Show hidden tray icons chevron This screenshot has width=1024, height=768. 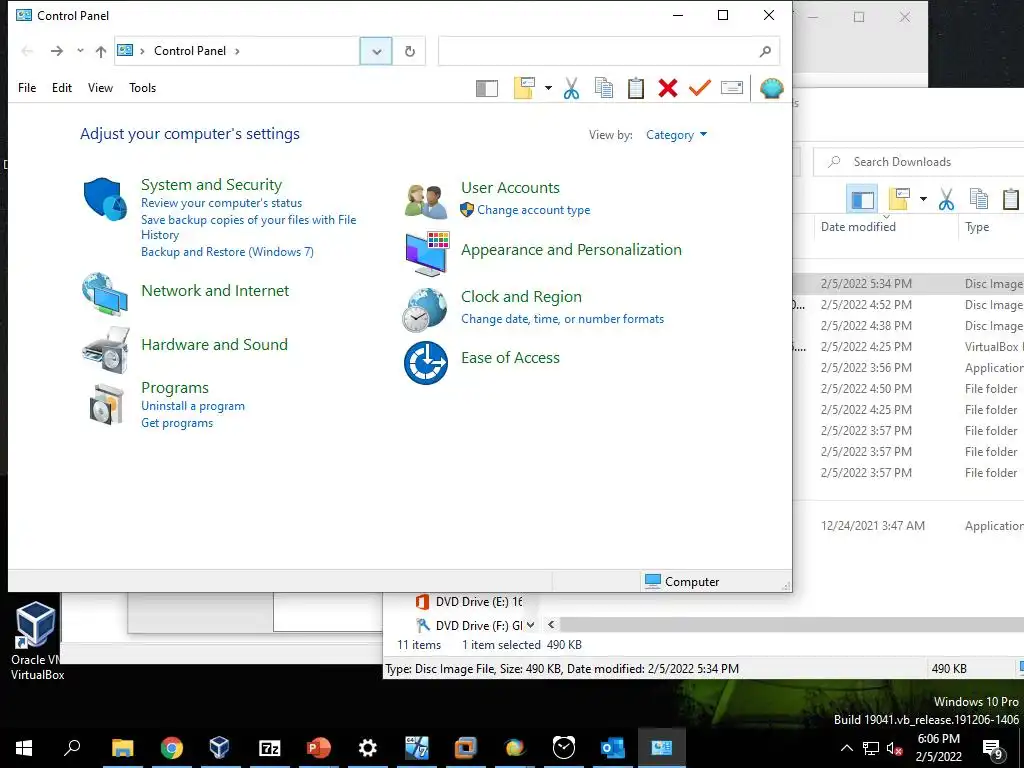tap(846, 748)
